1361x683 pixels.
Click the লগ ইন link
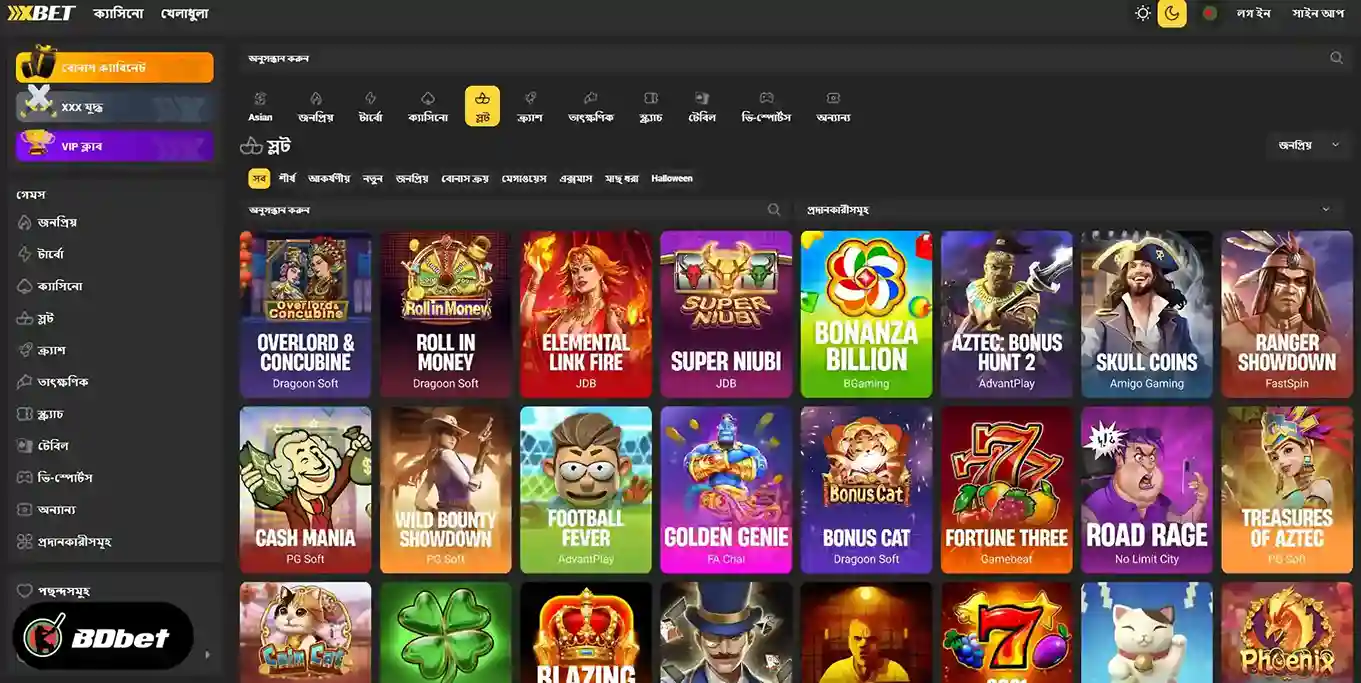pyautogui.click(x=1253, y=14)
